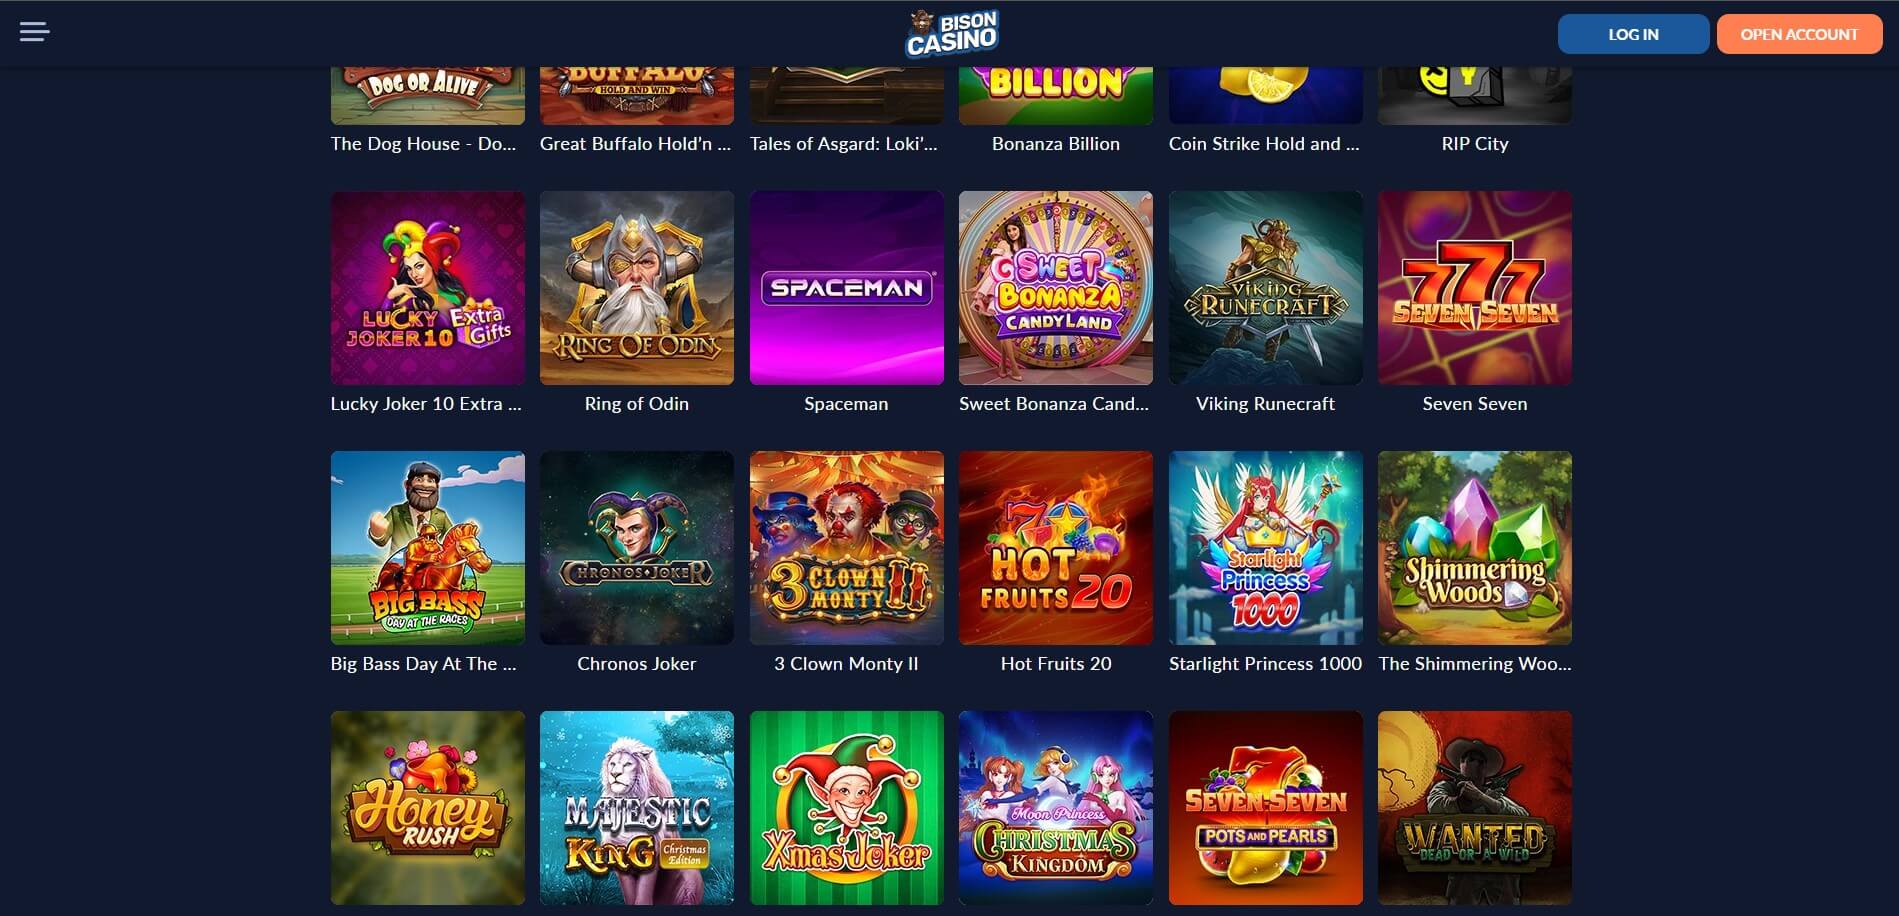This screenshot has width=1899, height=916.
Task: Open Hot Fruits 20 game tile
Action: pos(1056,548)
